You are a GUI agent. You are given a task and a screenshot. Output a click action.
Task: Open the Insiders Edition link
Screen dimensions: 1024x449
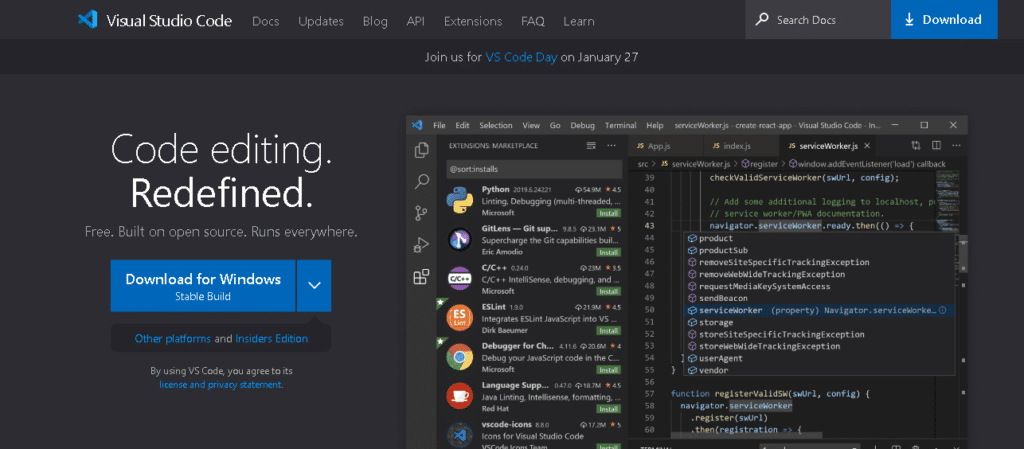click(272, 339)
